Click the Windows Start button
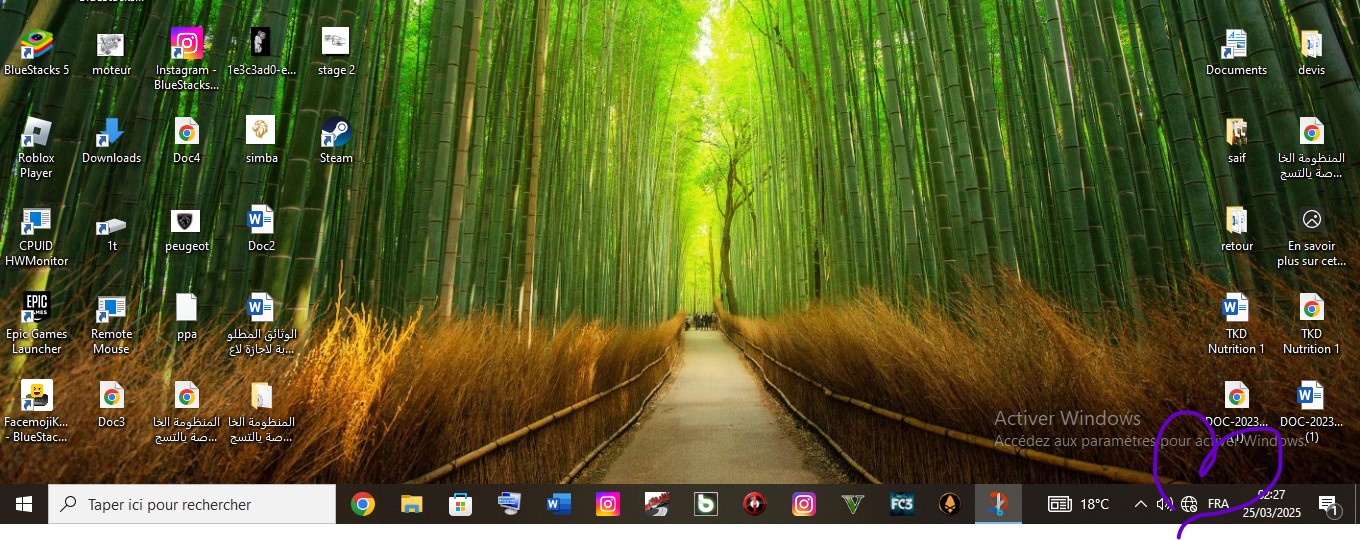This screenshot has height=540, width=1360. click(24, 504)
